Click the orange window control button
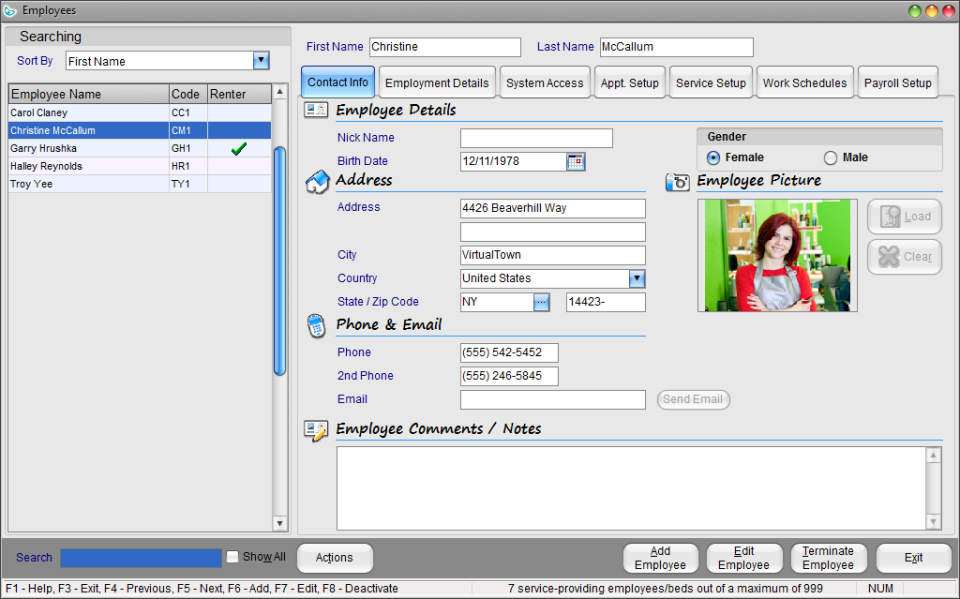The width and height of the screenshot is (960, 599). tap(931, 11)
